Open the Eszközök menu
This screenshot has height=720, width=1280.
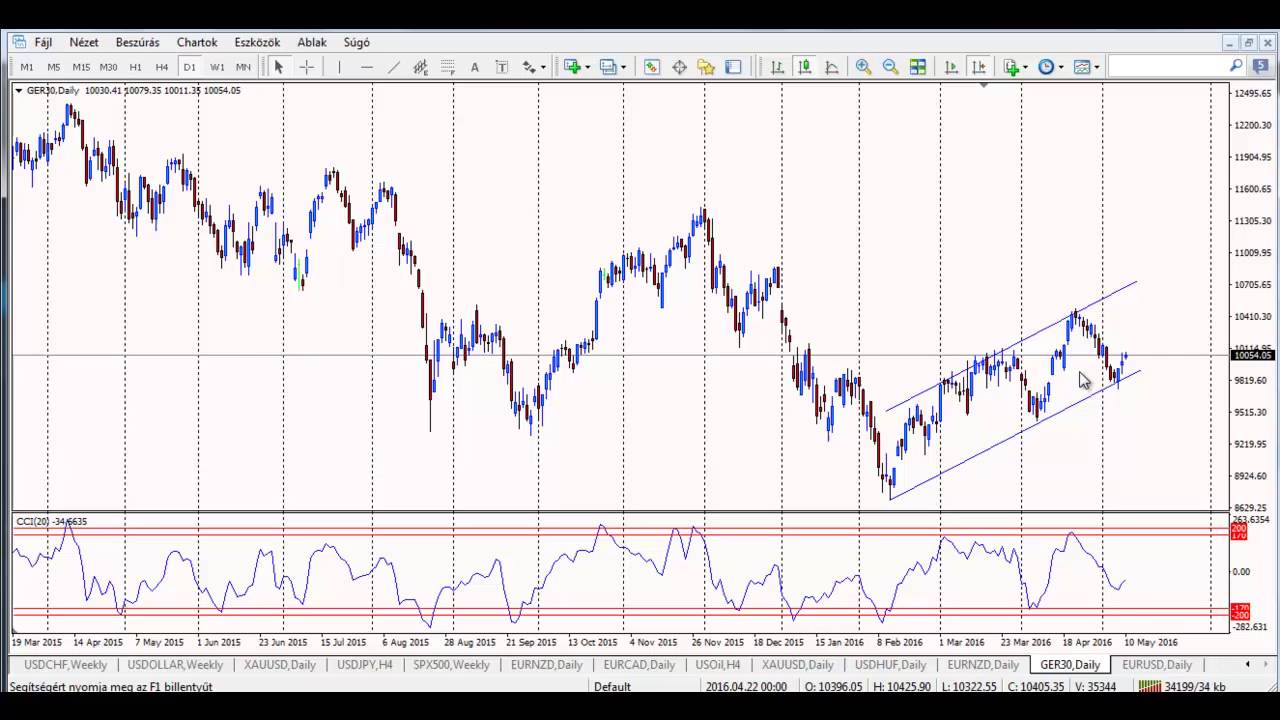point(257,42)
